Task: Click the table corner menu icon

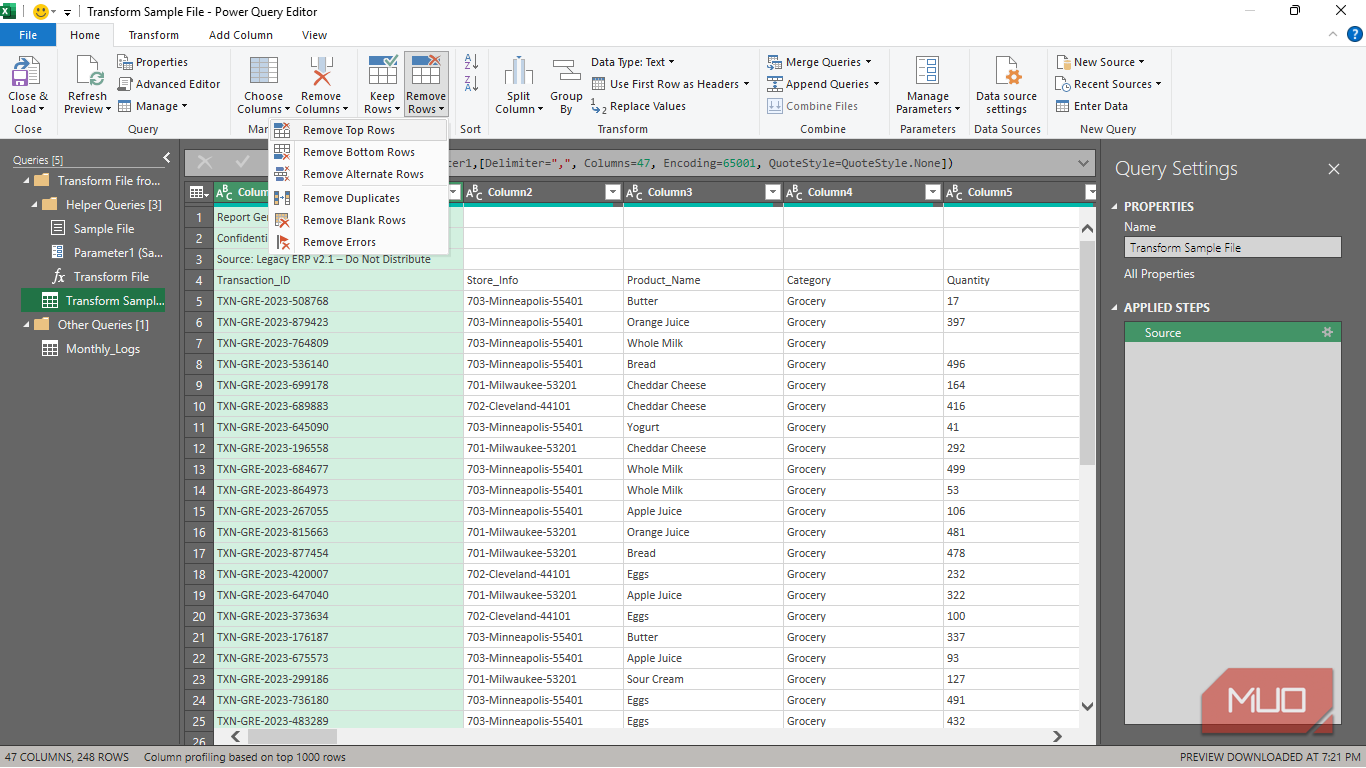Action: pyautogui.click(x=199, y=192)
